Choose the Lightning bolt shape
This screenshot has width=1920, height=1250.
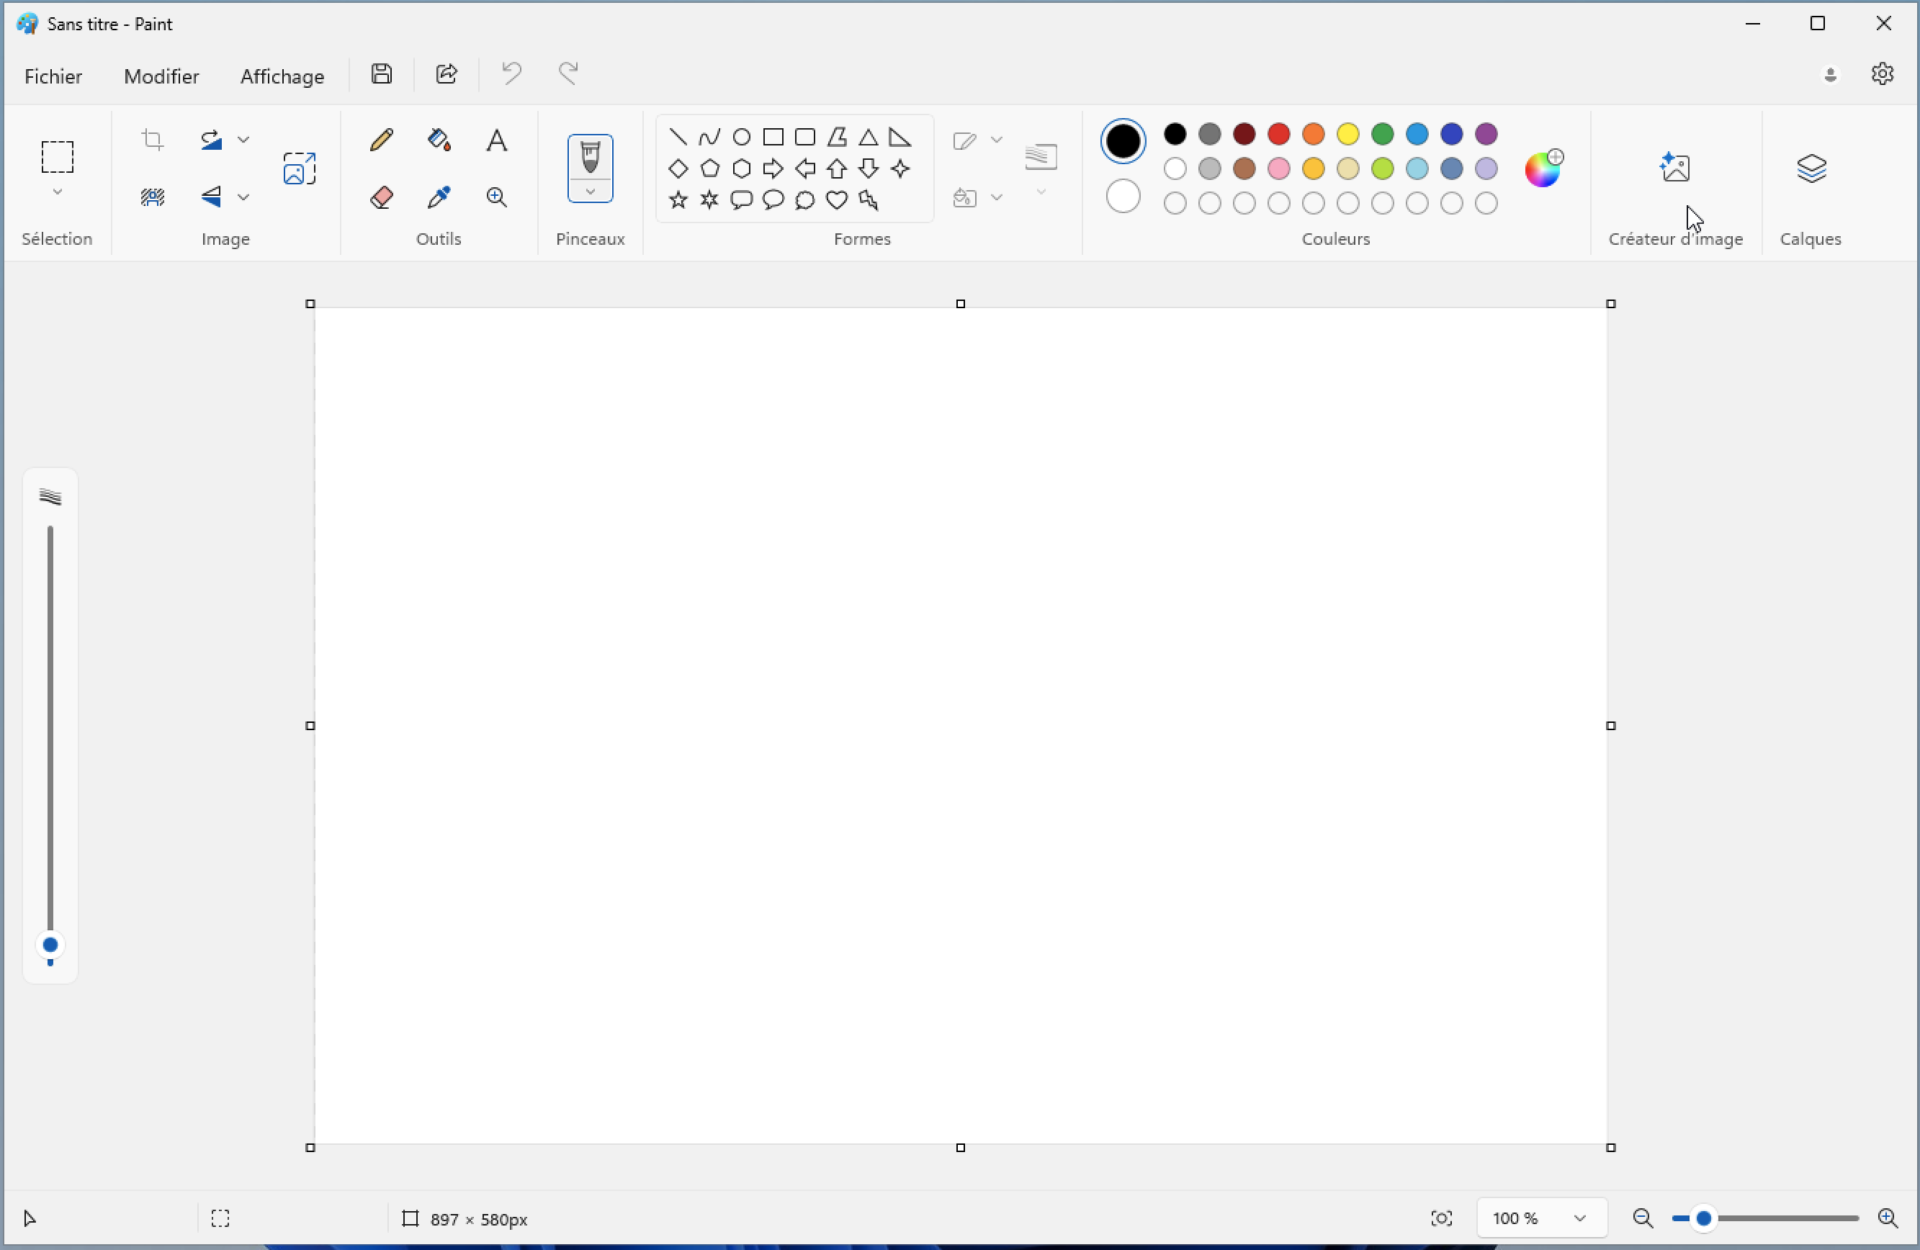click(x=868, y=200)
